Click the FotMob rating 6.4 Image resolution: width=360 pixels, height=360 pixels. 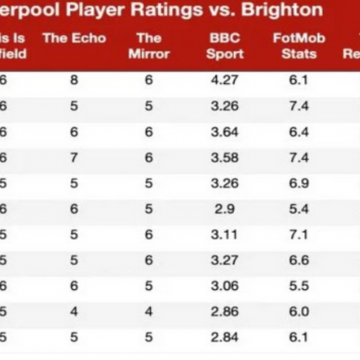pos(299,132)
